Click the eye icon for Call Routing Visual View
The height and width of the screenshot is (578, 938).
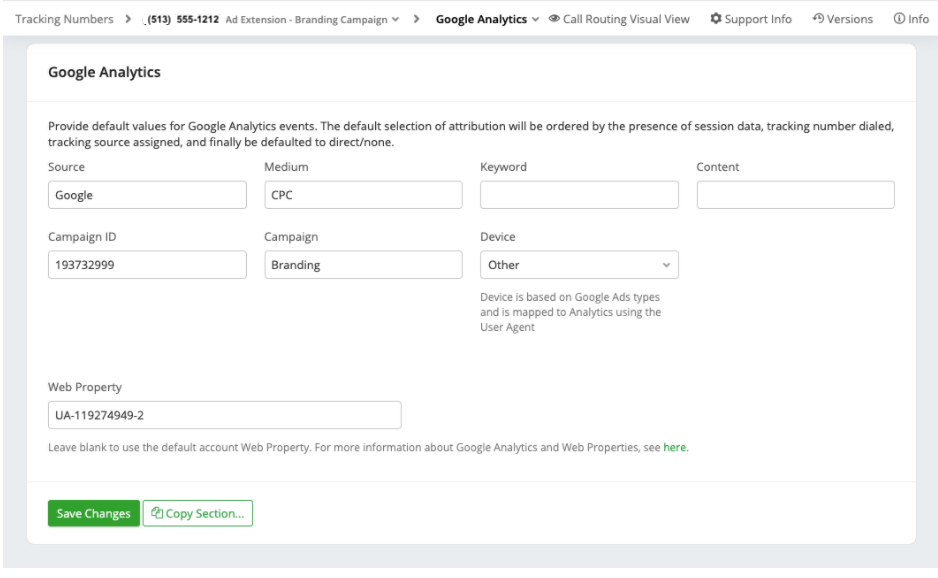click(x=554, y=20)
